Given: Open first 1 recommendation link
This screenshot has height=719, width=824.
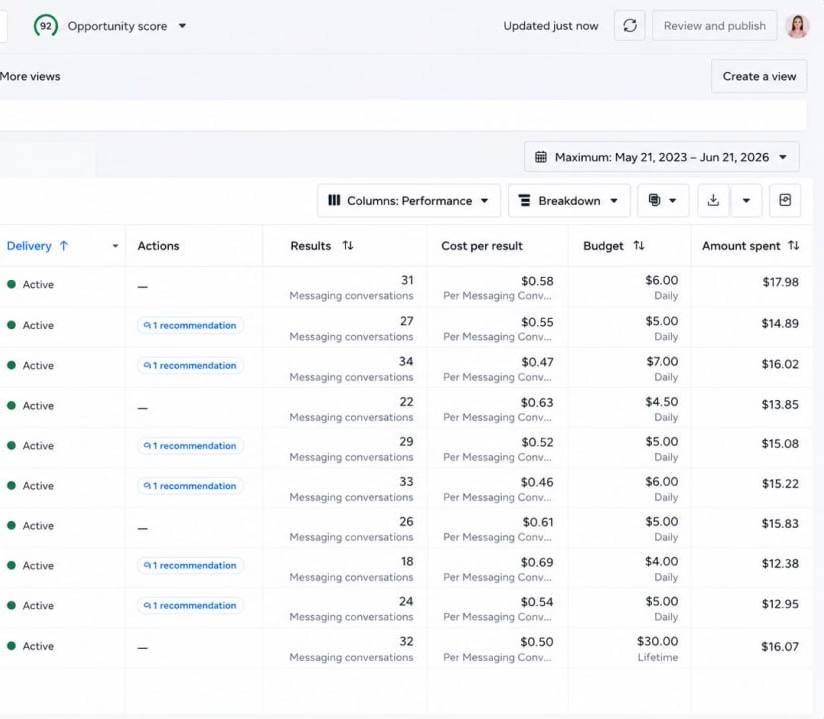Looking at the screenshot, I should coord(190,325).
